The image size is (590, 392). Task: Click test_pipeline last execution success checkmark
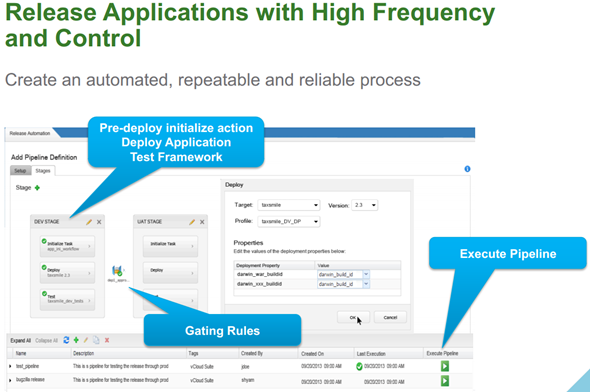click(359, 366)
